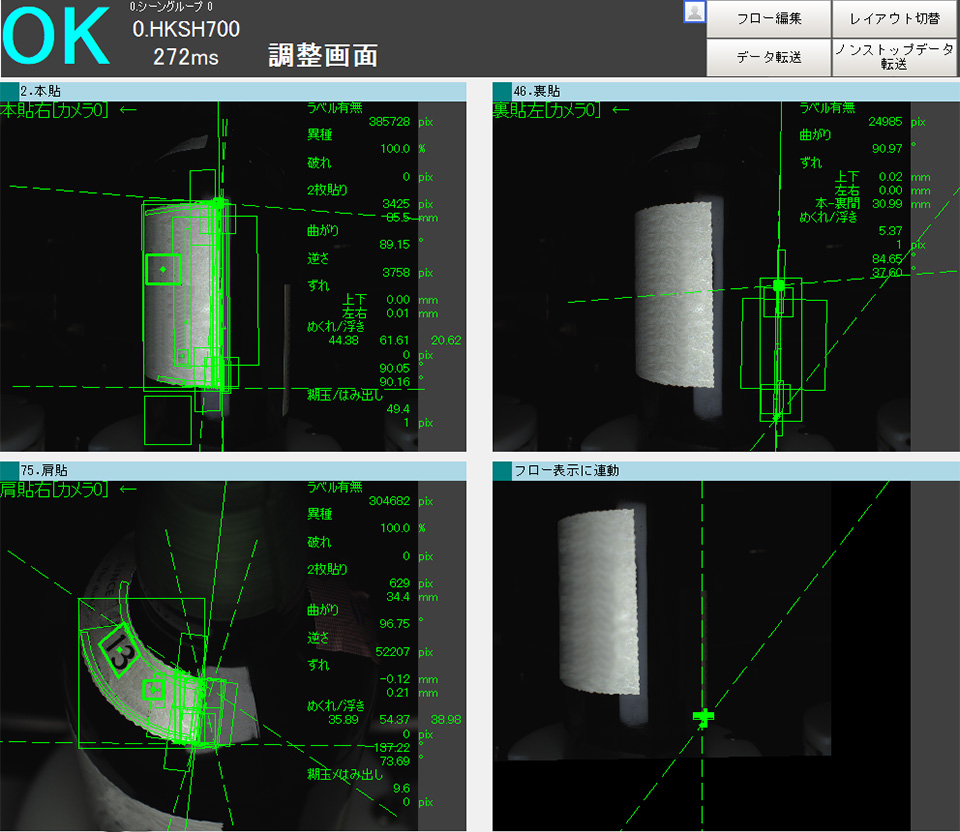The width and height of the screenshot is (960, 832).
Task: Click teal square icon beside 46.裏貼
Action: pyautogui.click(x=502, y=91)
